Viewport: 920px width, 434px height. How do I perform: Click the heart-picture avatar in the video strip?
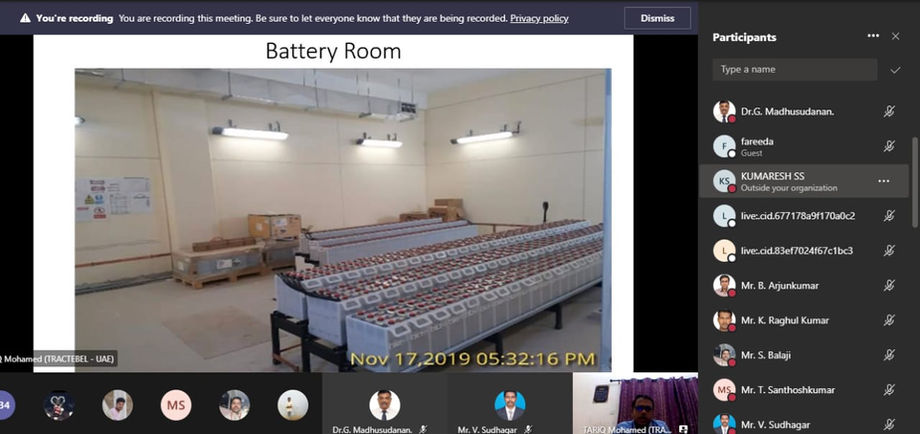(59, 405)
